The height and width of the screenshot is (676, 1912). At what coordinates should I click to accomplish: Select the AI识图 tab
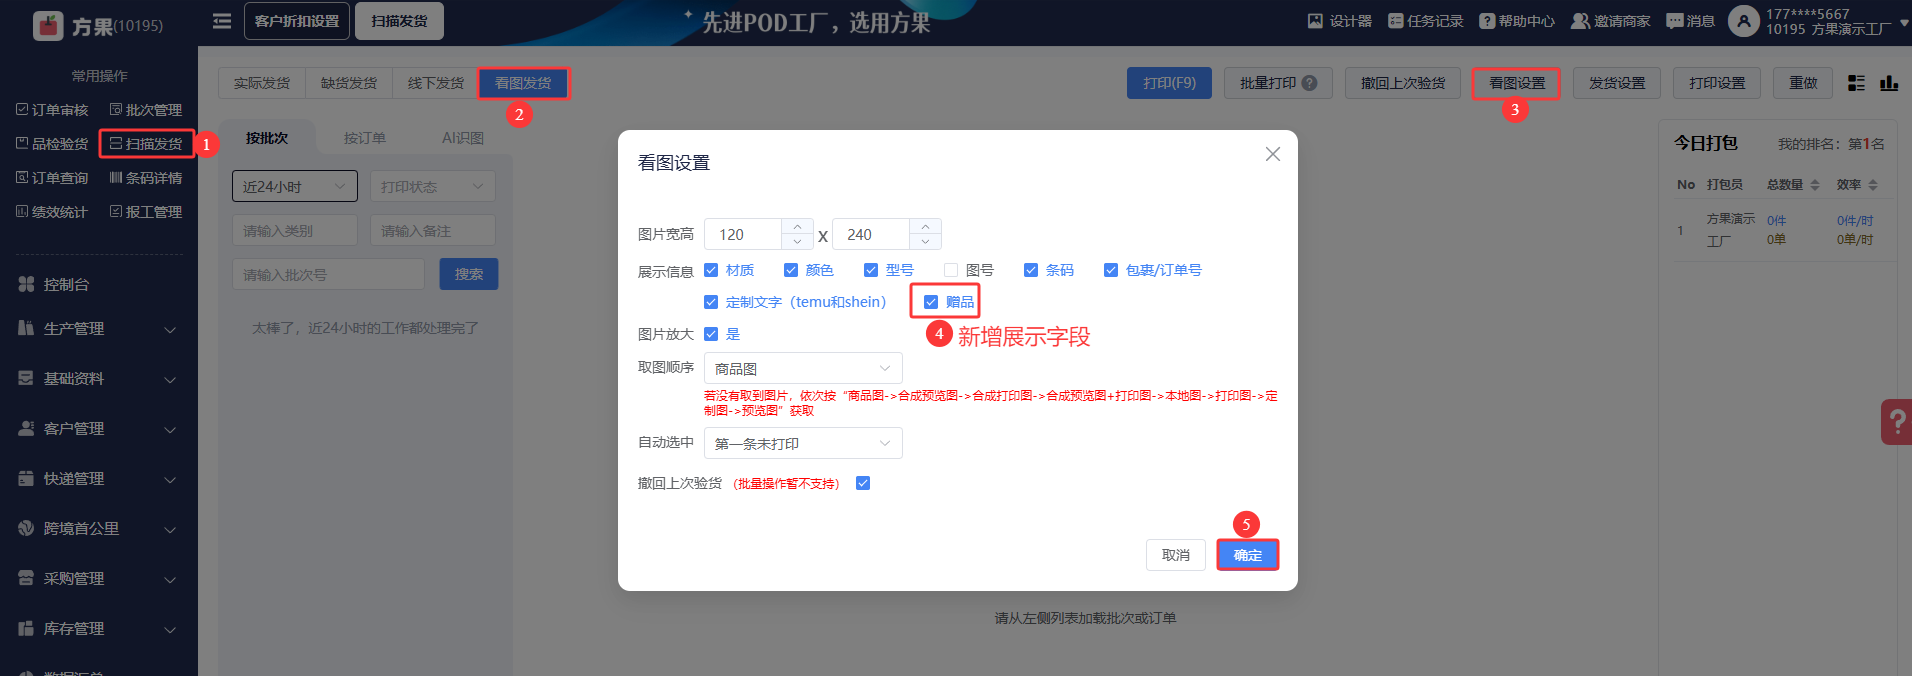[463, 138]
